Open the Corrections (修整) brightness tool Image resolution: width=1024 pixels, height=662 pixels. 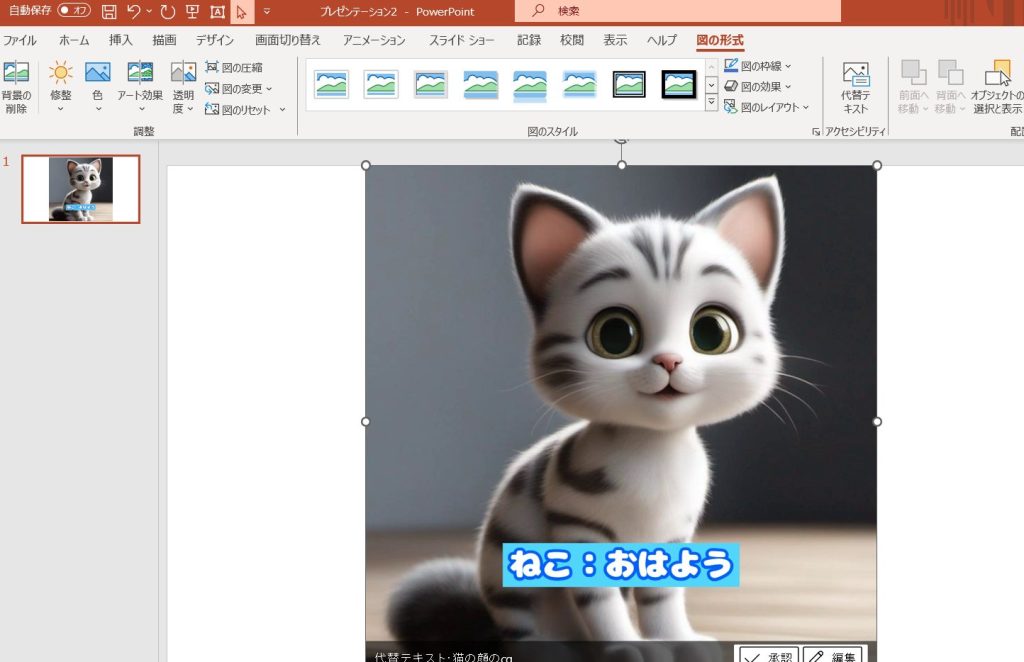pos(61,74)
